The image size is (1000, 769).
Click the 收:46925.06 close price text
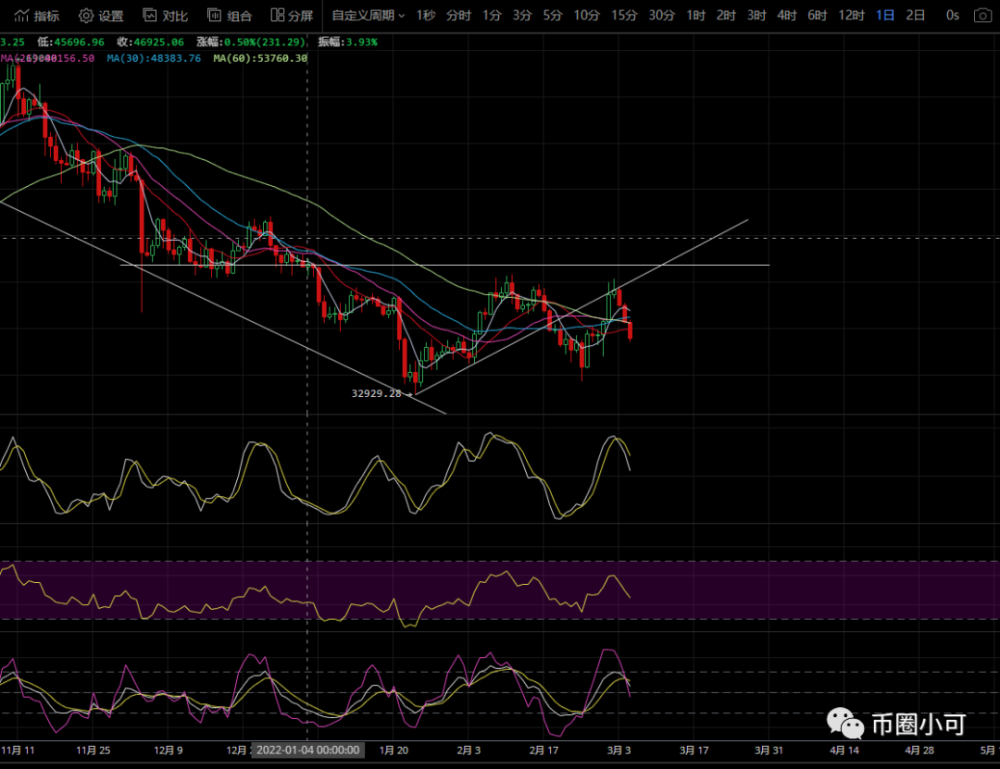[150, 42]
